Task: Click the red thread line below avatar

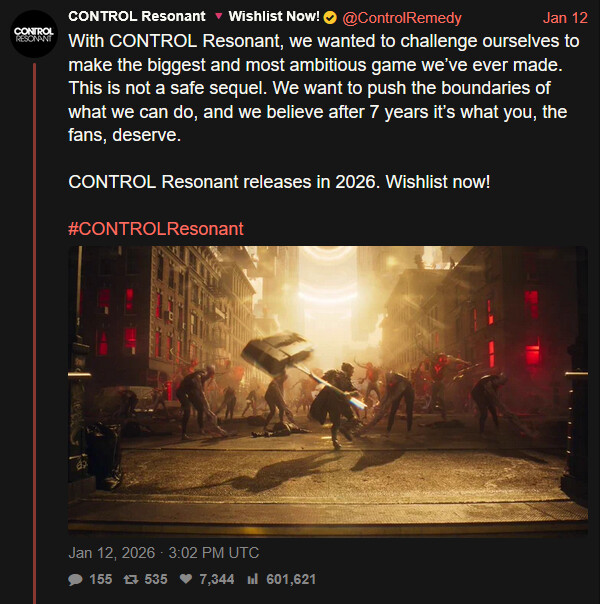Action: (x=34, y=333)
